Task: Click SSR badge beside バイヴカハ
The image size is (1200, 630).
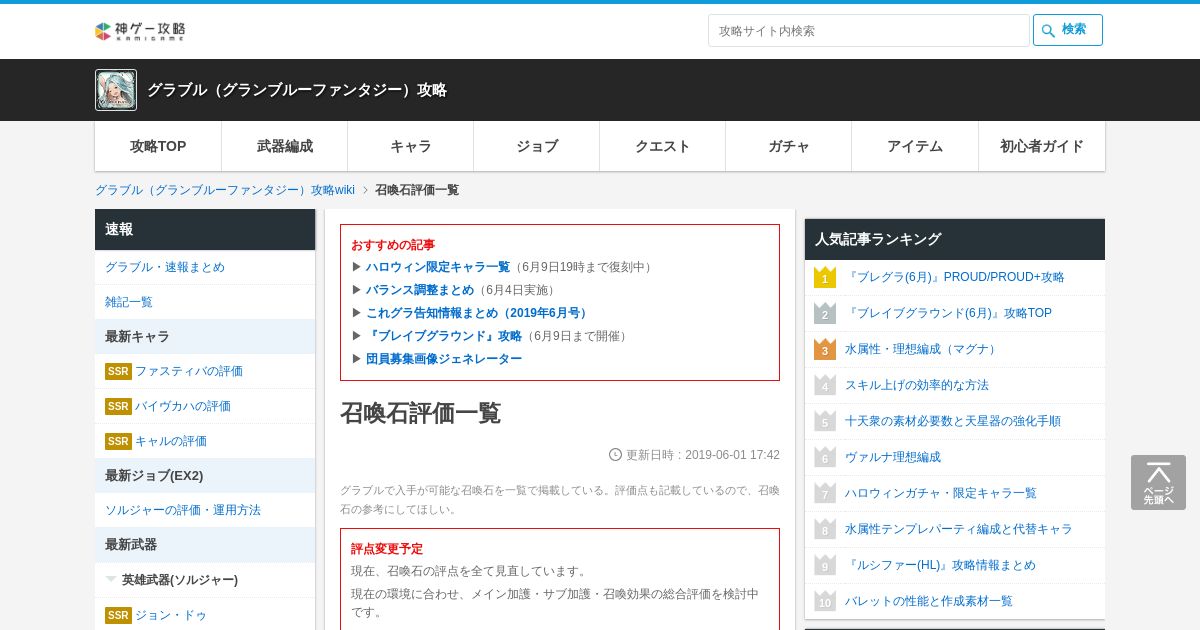Action: pyautogui.click(x=118, y=406)
